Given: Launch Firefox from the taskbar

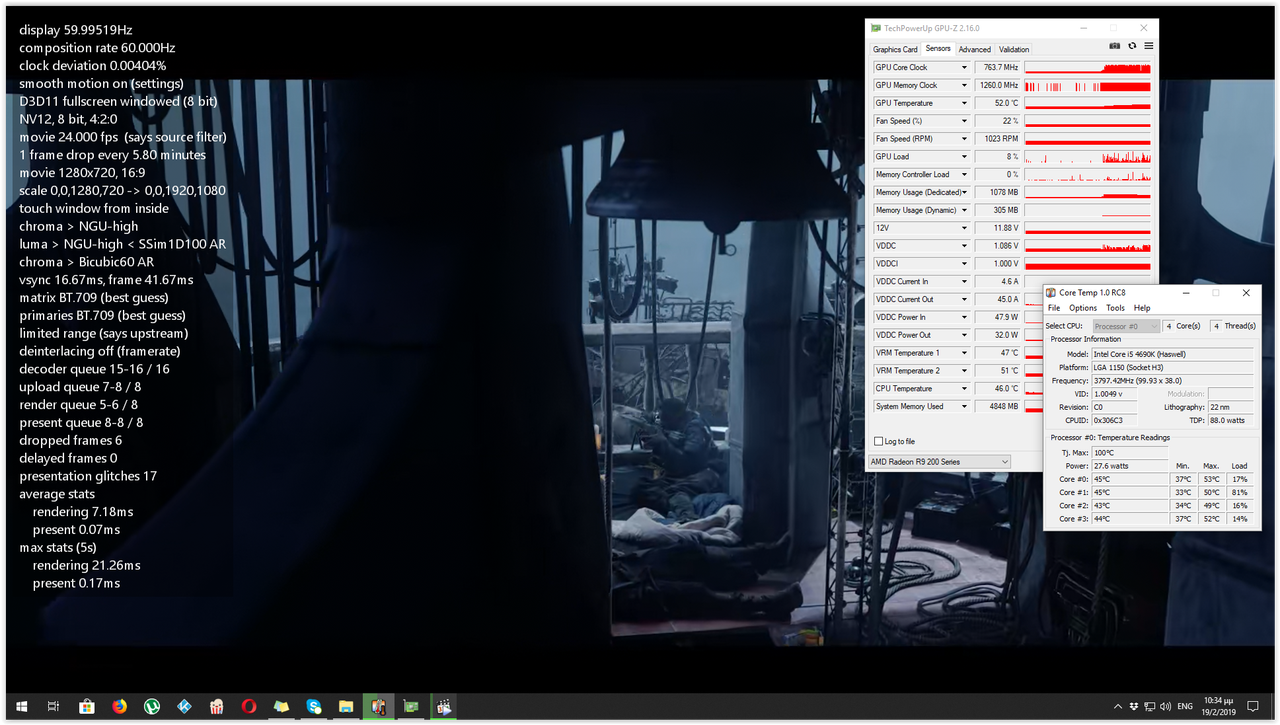Looking at the screenshot, I should tap(120, 706).
